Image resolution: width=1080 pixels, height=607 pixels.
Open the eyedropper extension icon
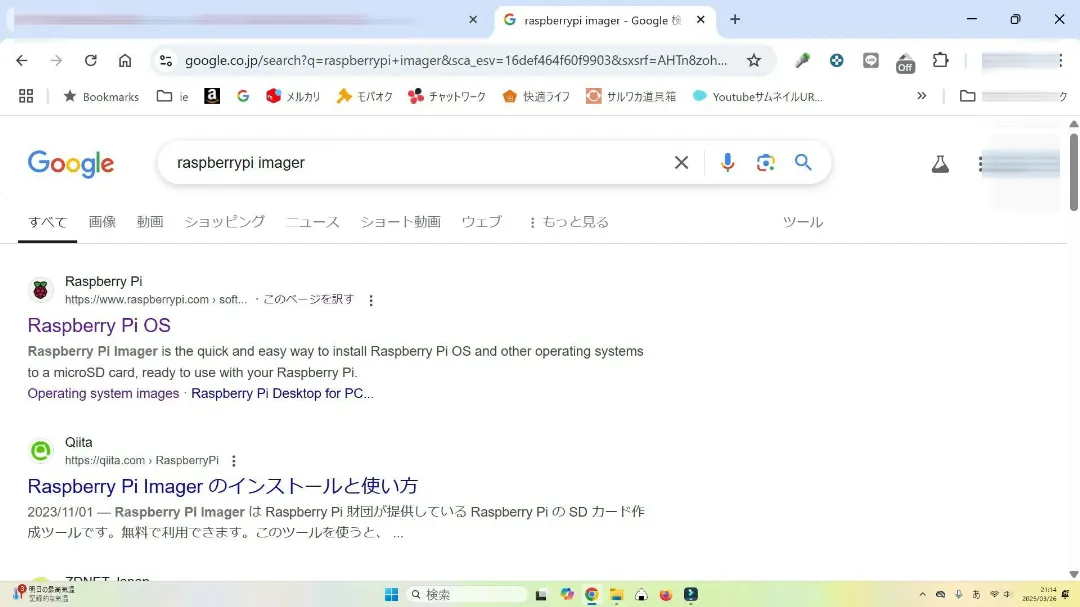802,61
